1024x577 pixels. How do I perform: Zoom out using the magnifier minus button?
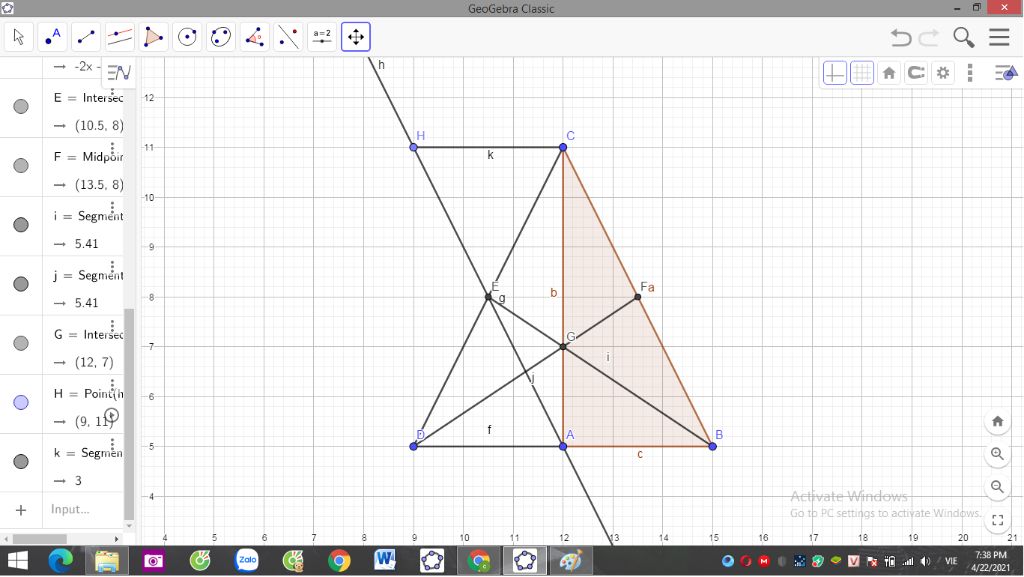point(997,487)
